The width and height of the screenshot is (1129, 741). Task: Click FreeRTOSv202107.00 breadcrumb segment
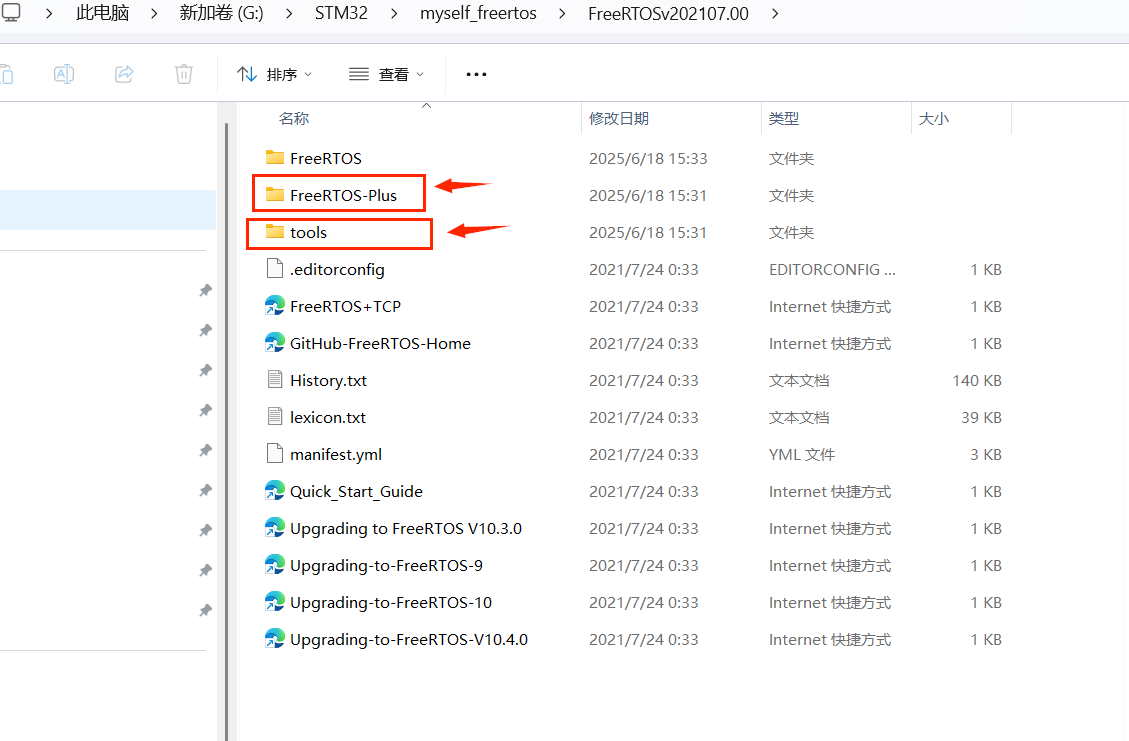click(668, 13)
